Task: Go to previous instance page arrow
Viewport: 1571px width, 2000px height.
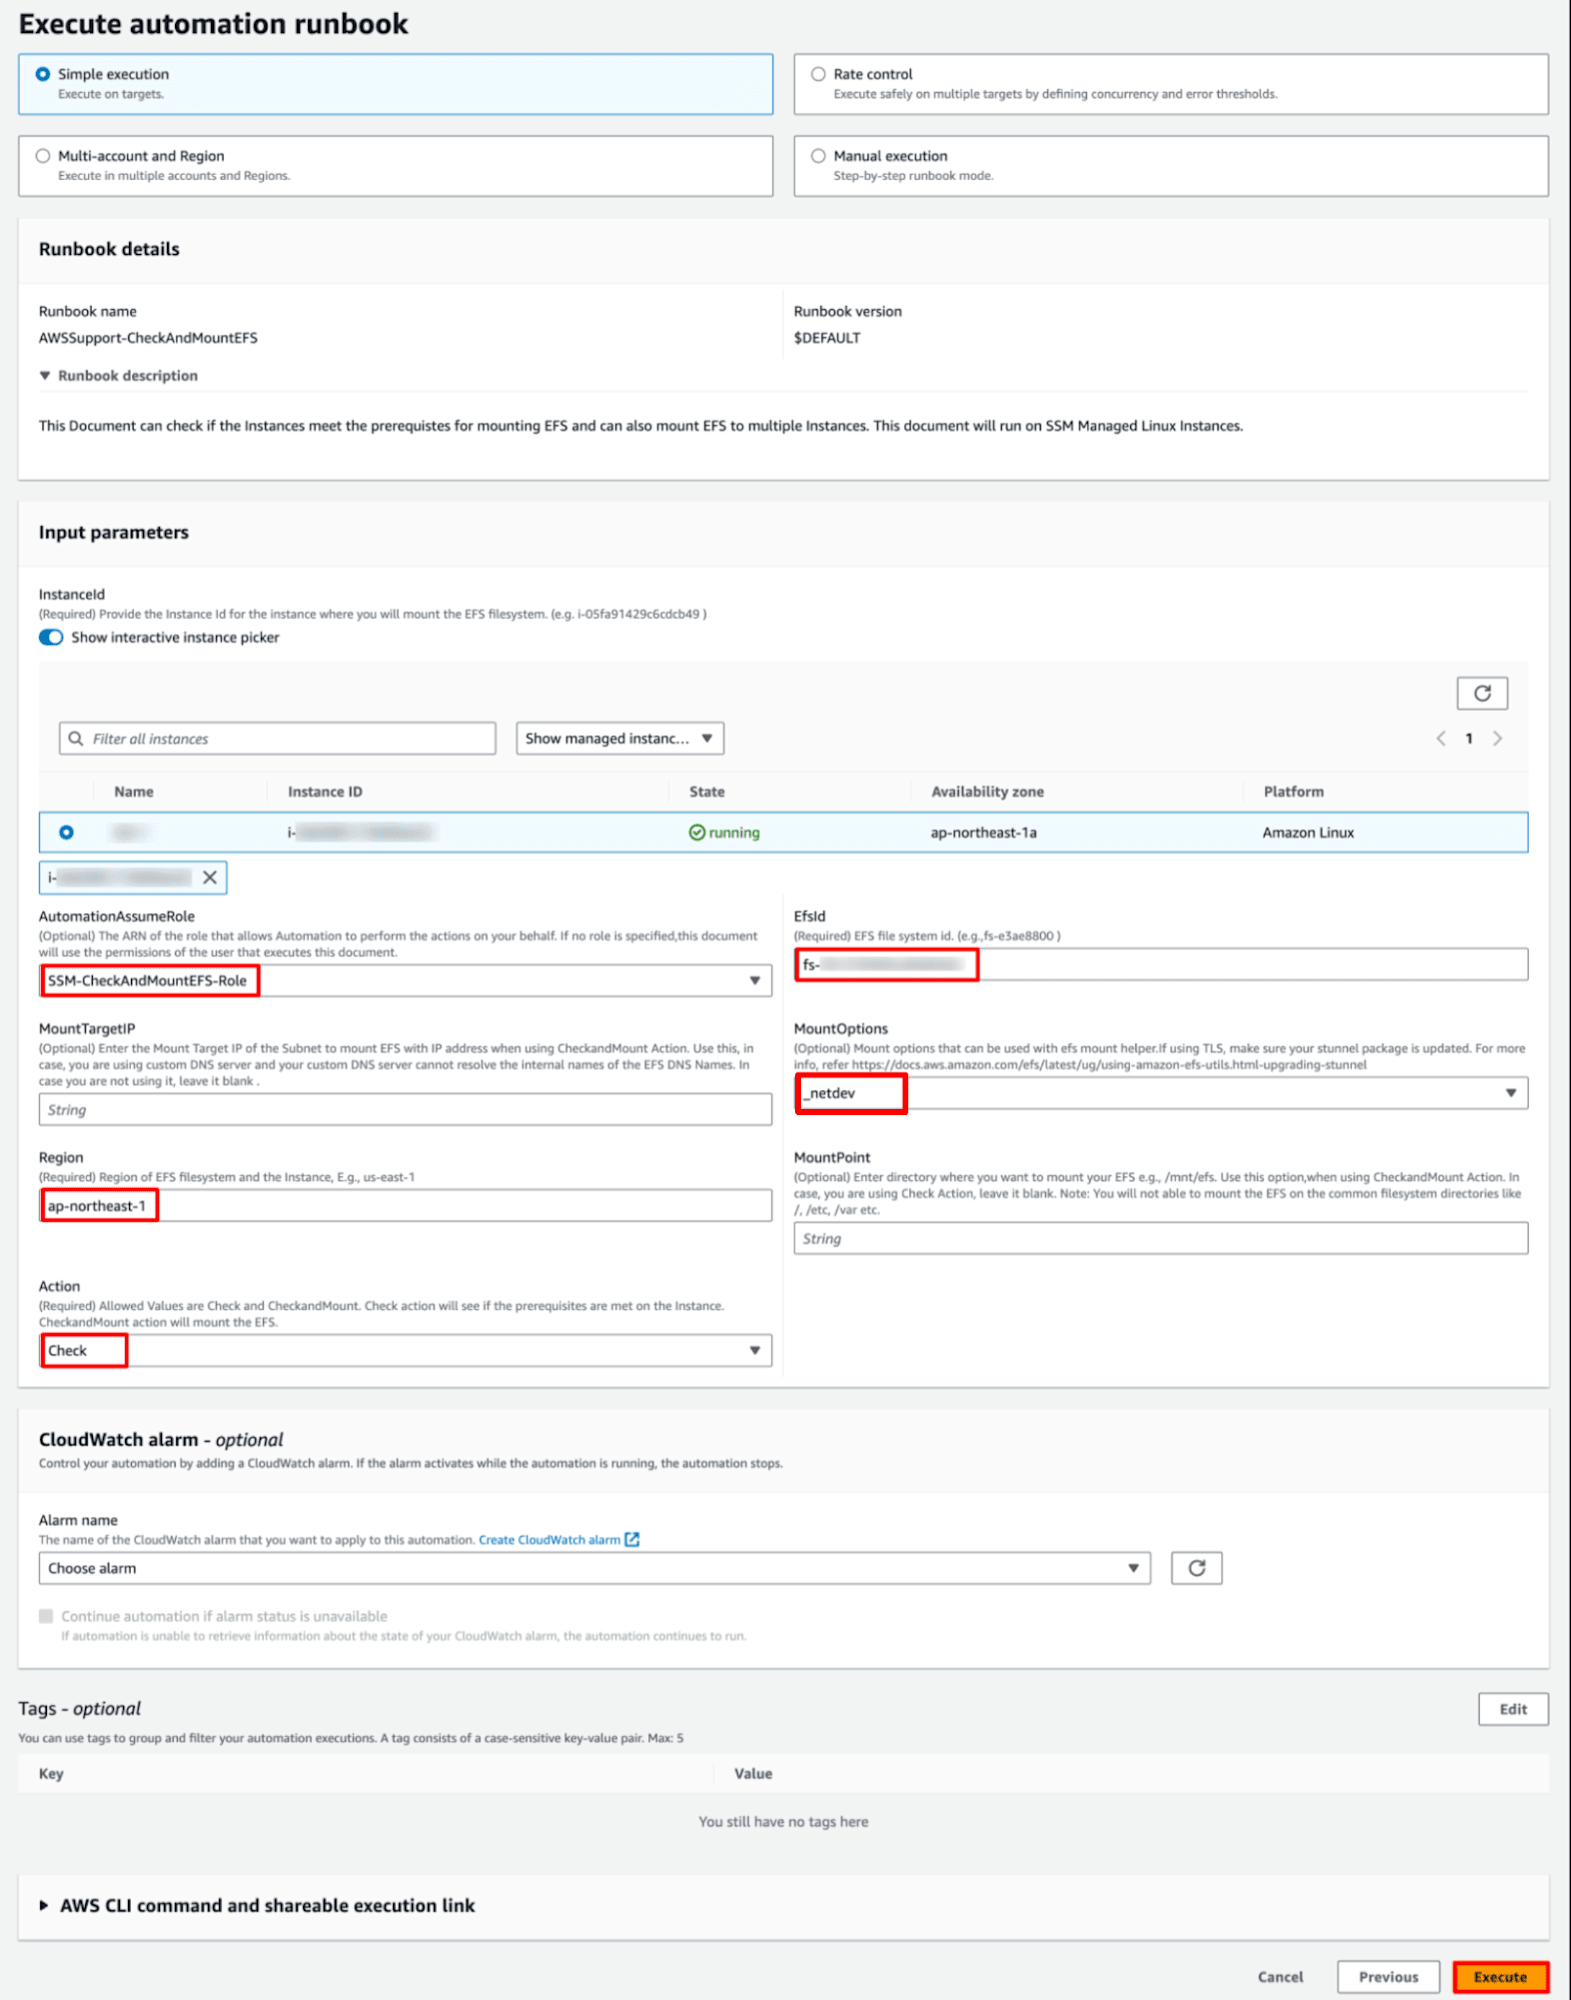Action: (1441, 739)
